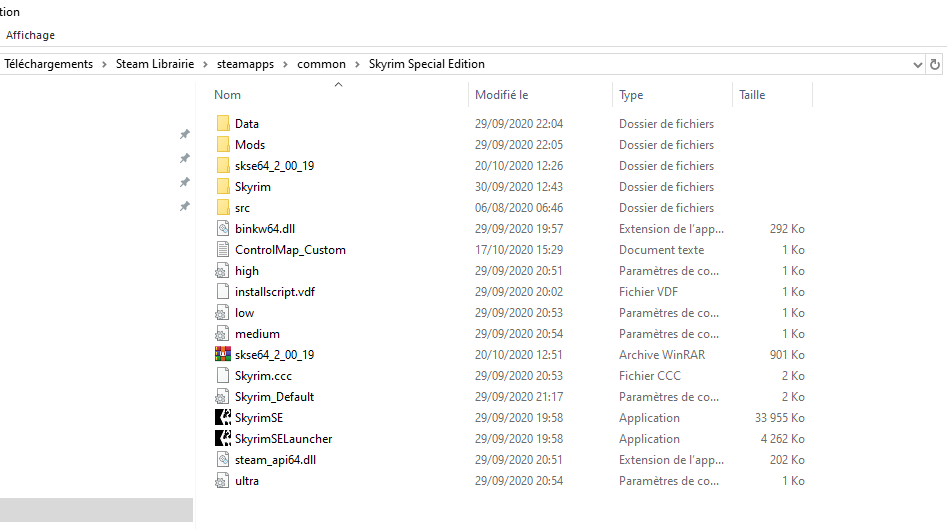Click the 901 Ko size cell
Image resolution: width=947 pixels, height=529 pixels.
click(x=787, y=355)
